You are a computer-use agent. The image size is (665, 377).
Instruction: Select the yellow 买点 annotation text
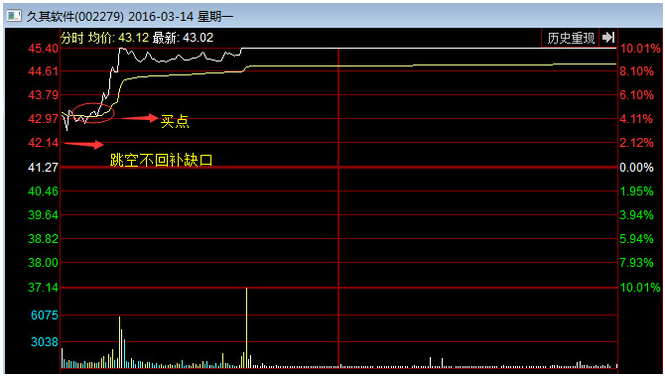175,122
